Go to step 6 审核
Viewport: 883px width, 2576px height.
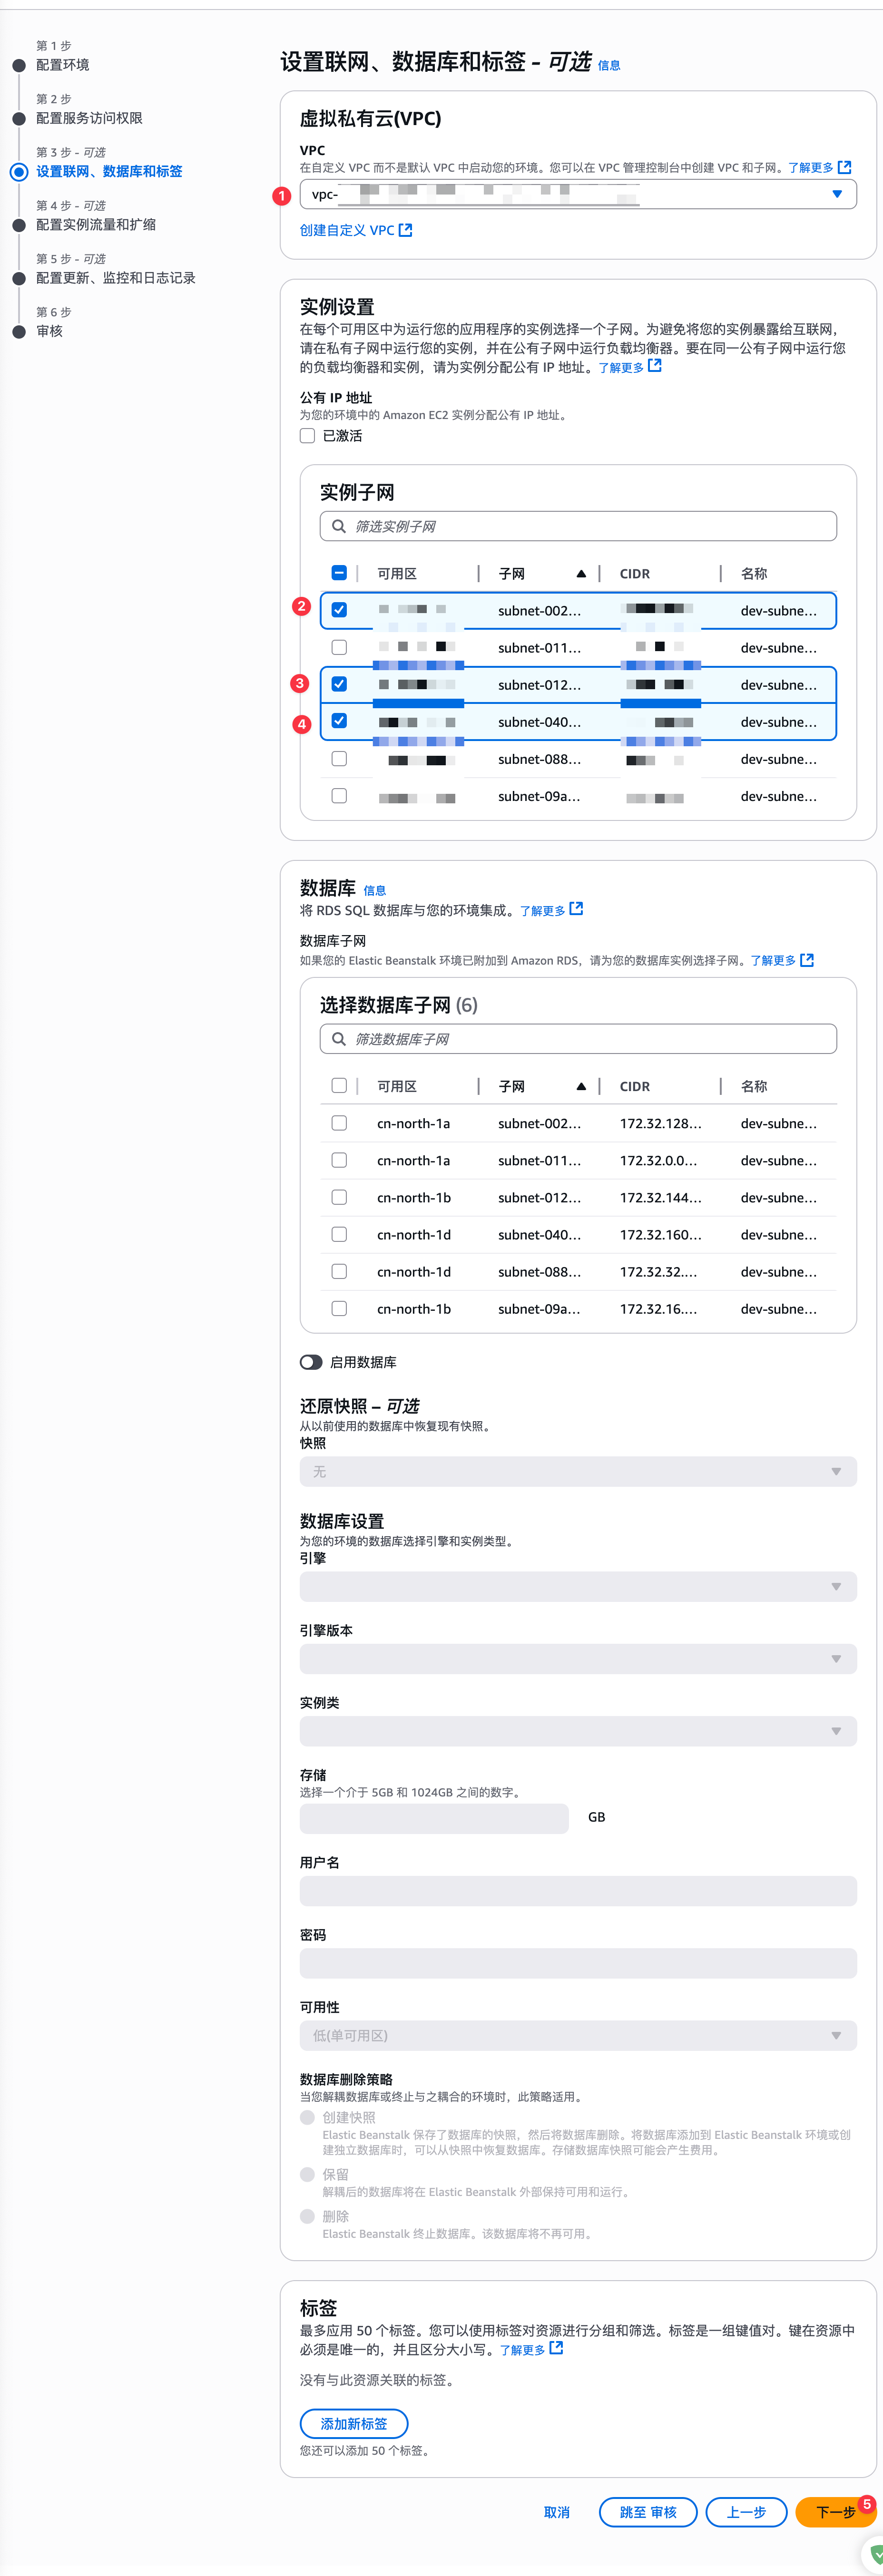click(x=49, y=331)
